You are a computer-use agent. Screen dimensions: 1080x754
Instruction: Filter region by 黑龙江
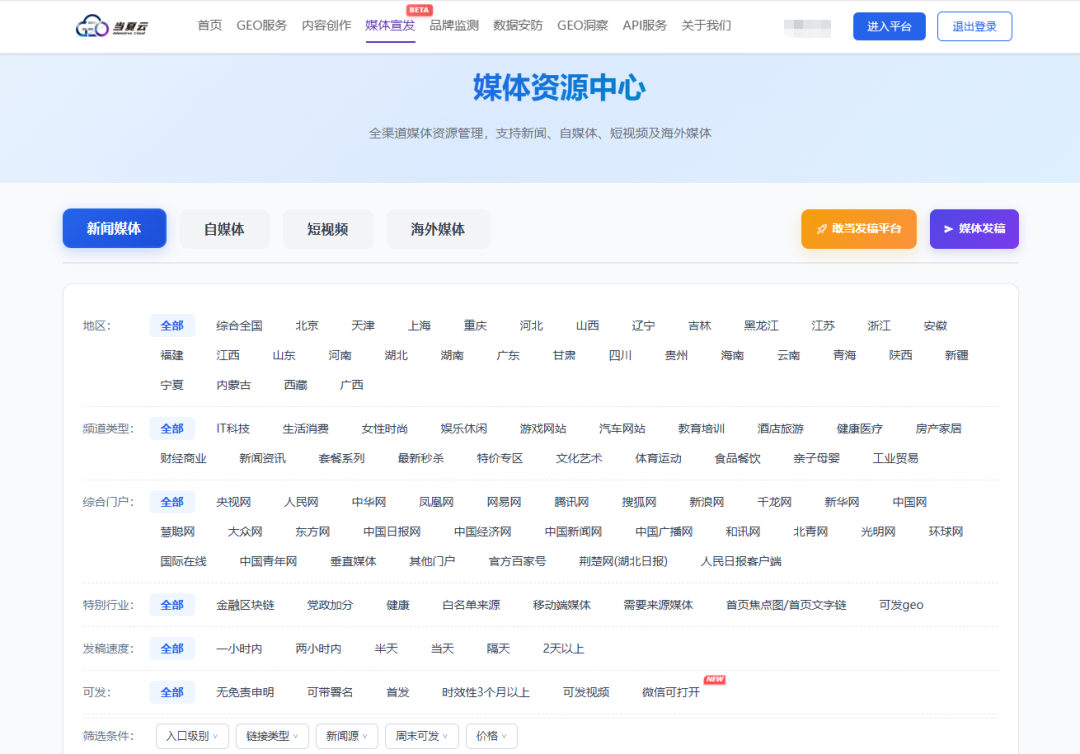pyautogui.click(x=761, y=326)
